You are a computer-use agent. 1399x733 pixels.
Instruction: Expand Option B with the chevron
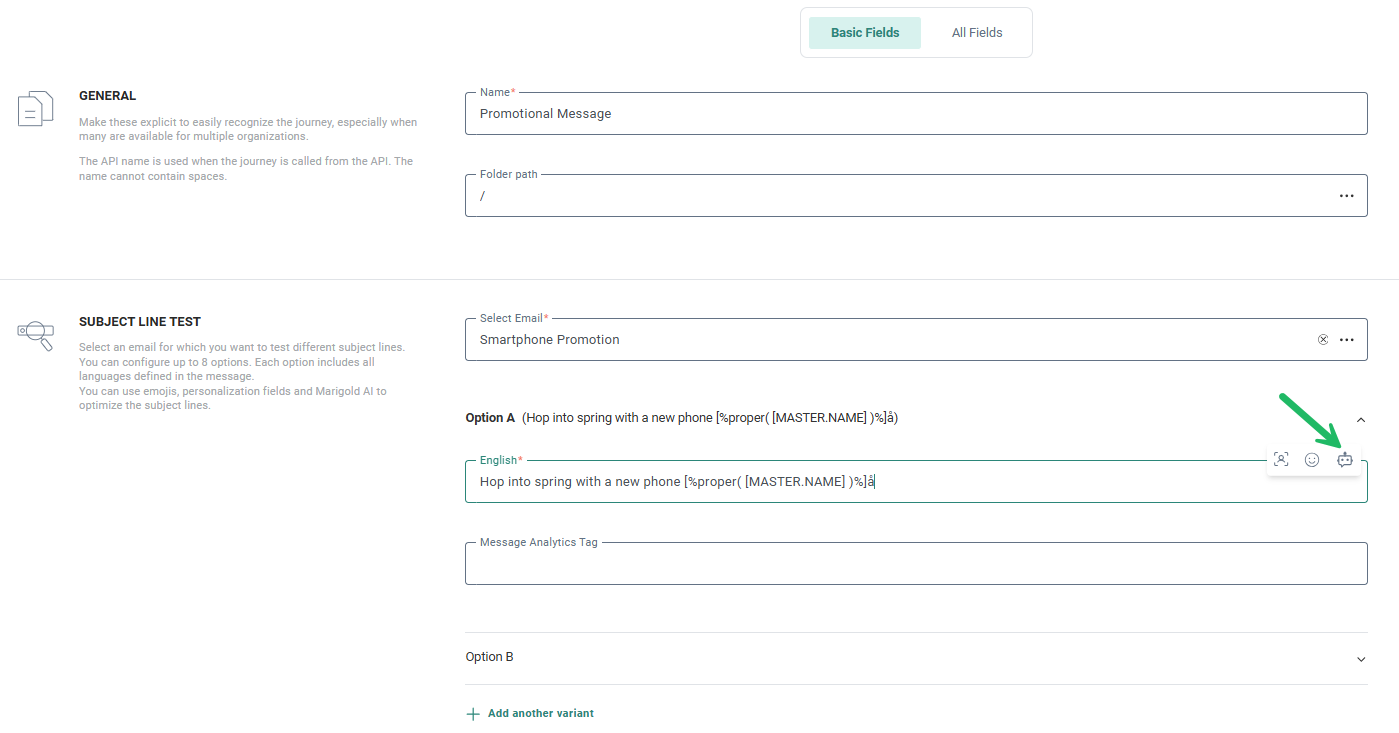1360,659
